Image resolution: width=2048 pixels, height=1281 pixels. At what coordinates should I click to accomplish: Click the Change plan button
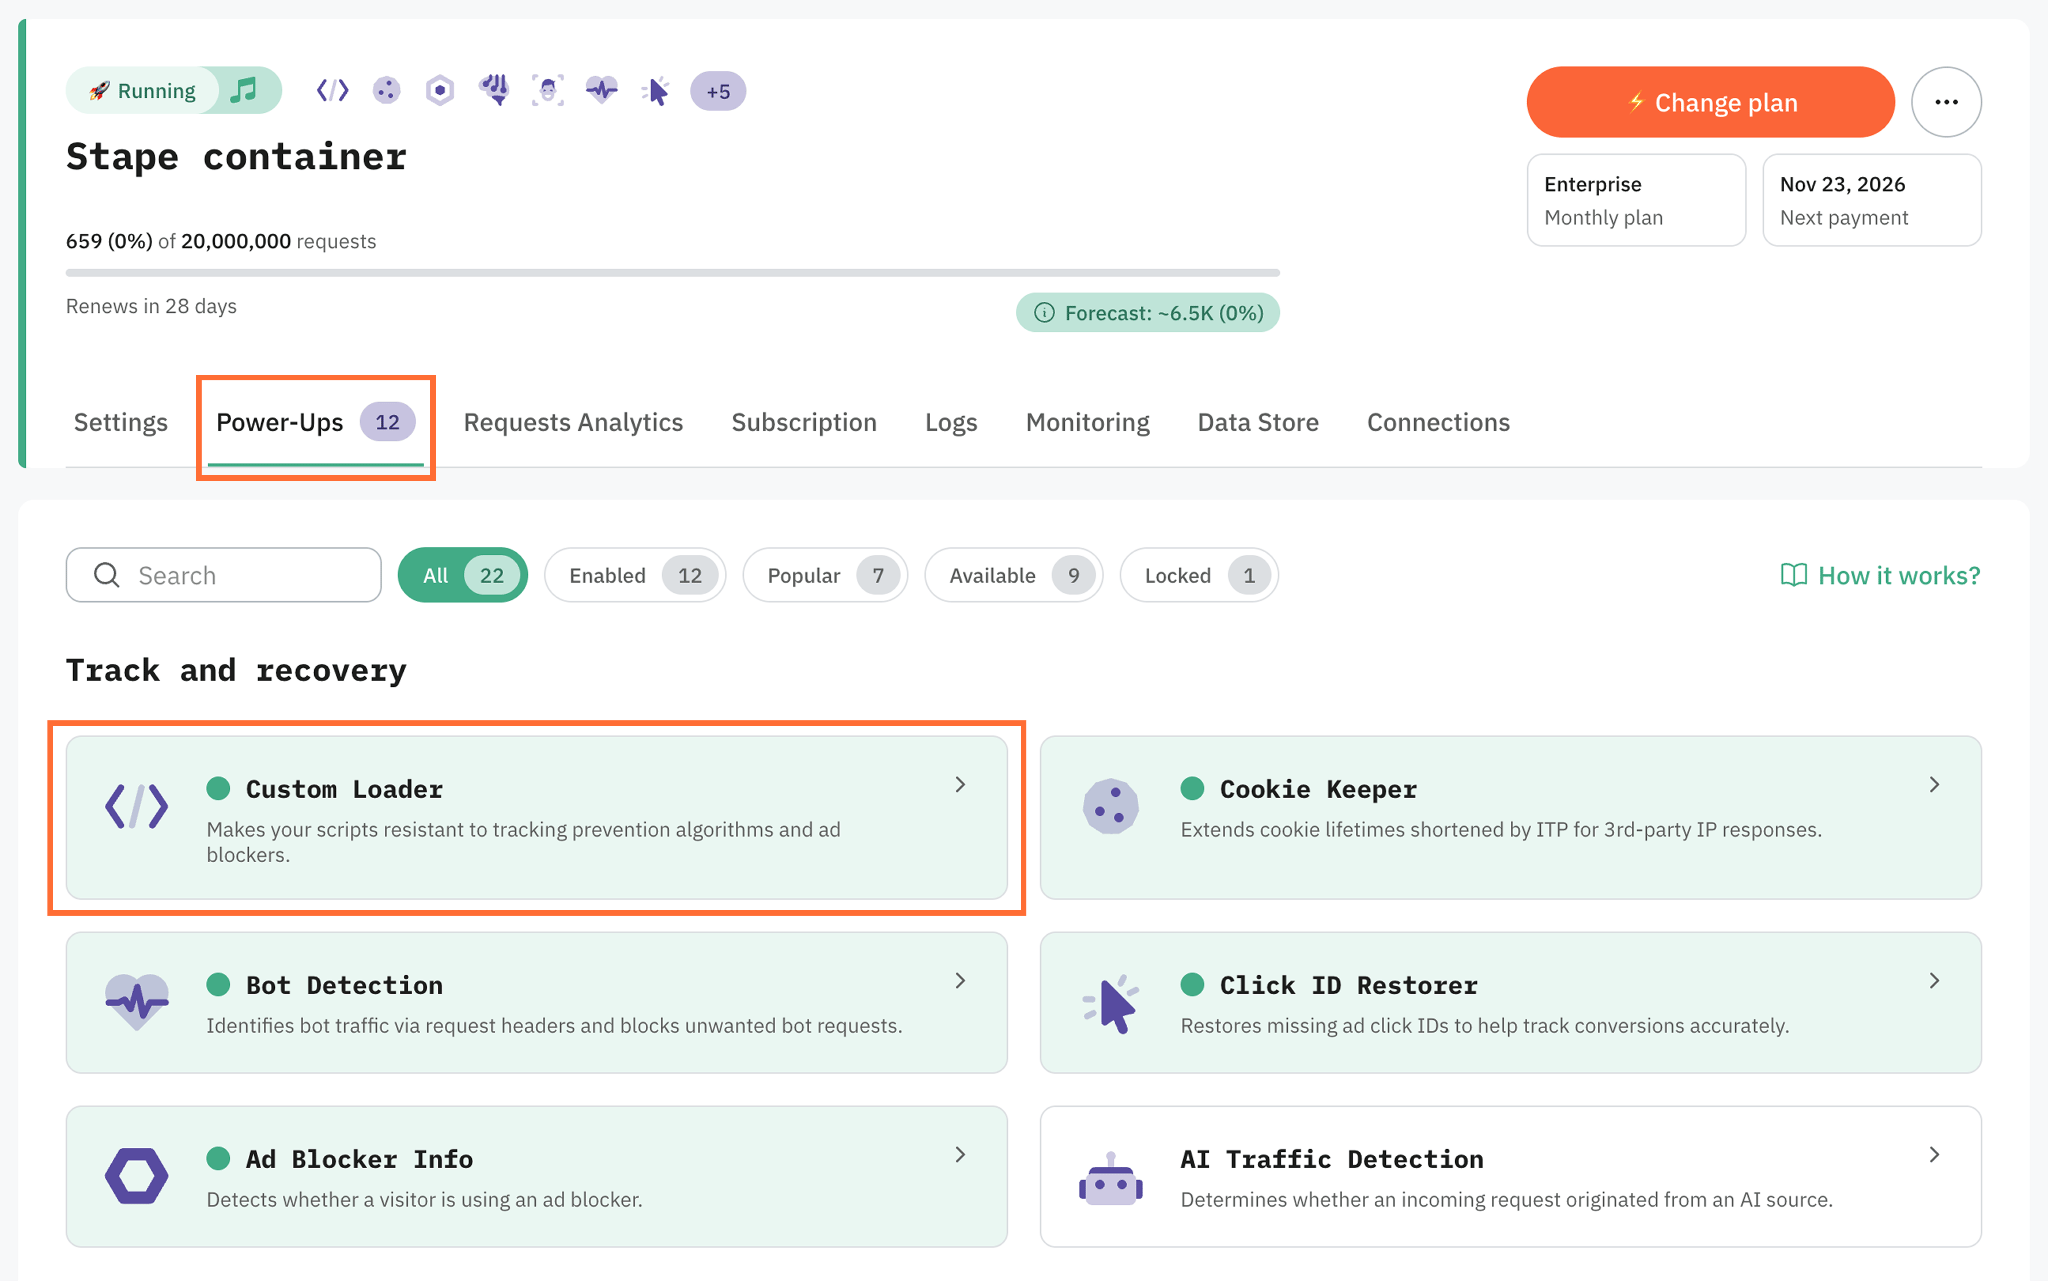click(x=1711, y=102)
